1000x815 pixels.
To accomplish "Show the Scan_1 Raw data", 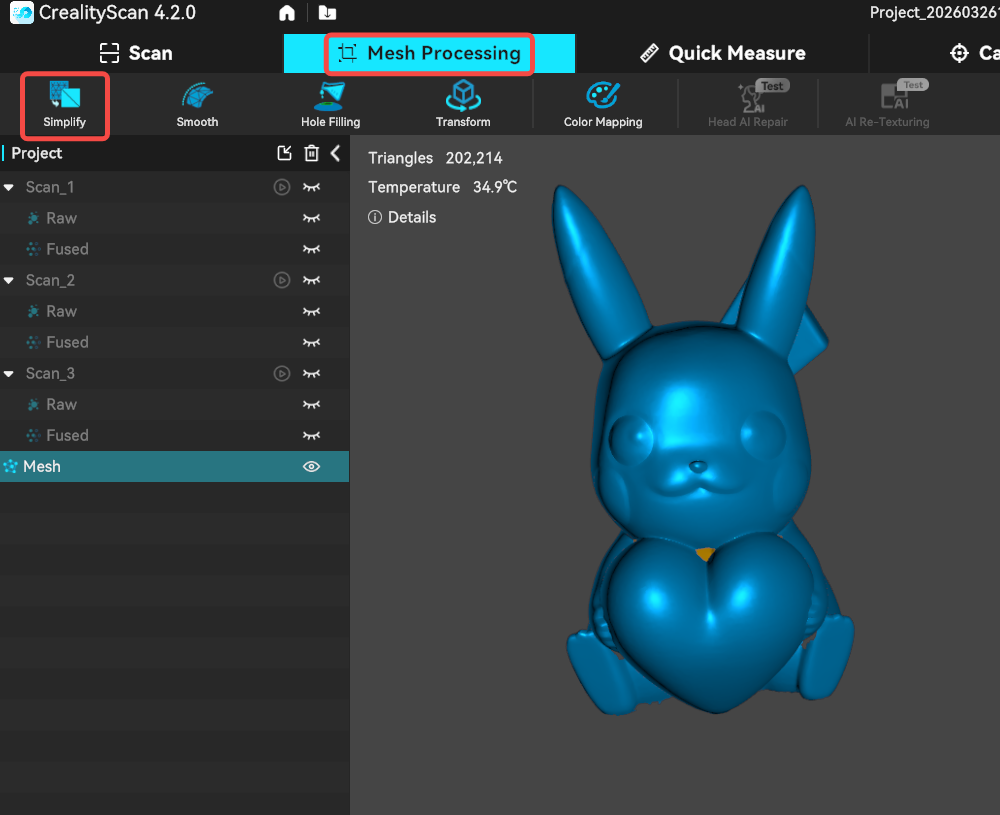I will coord(312,218).
